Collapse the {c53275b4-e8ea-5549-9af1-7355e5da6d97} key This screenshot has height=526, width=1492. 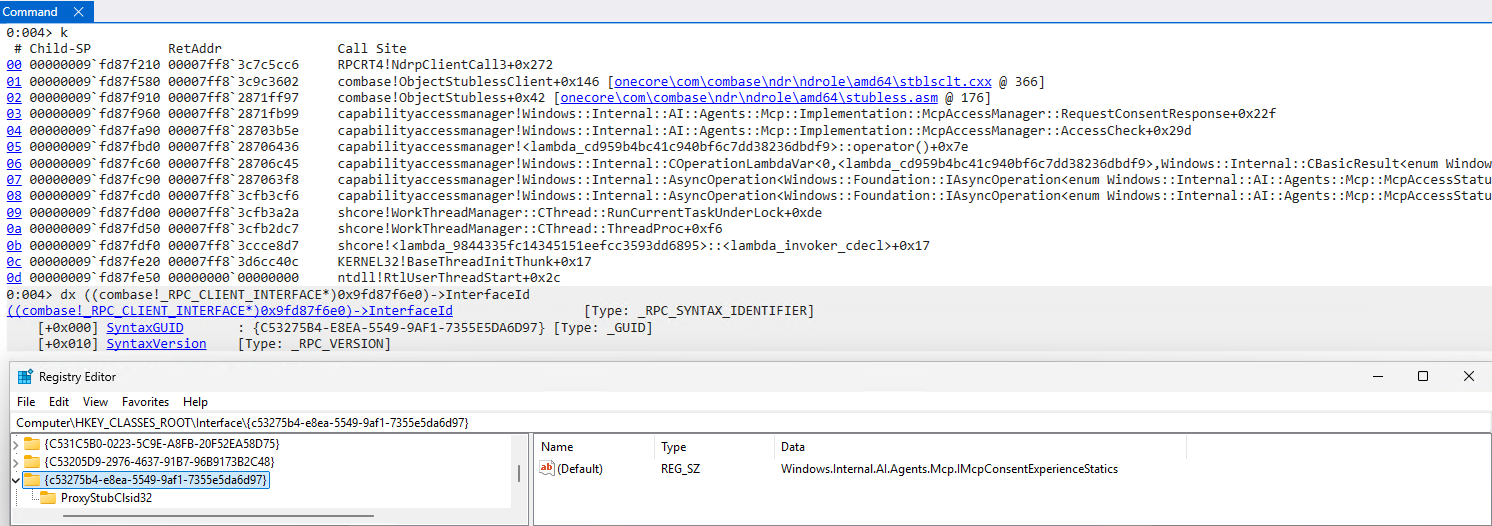coord(13,480)
